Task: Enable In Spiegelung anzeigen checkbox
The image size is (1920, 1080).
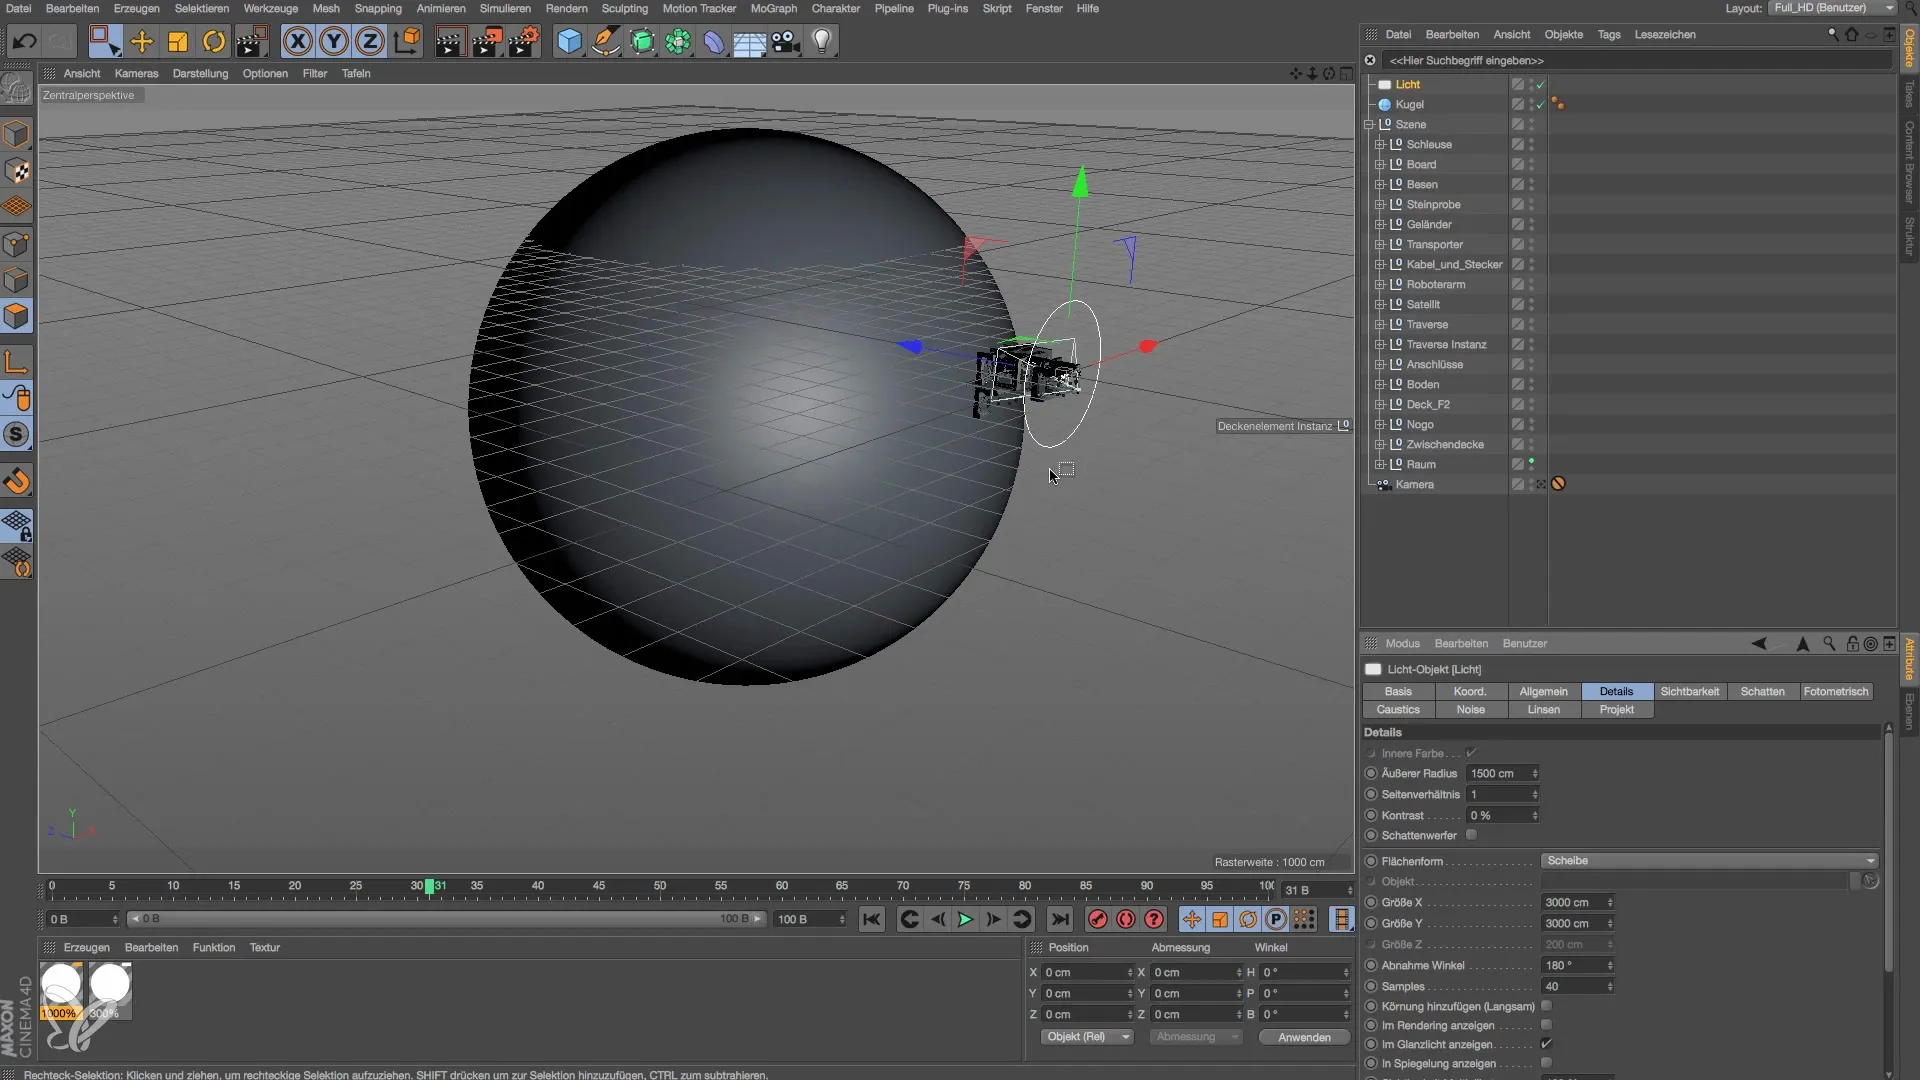Action: click(1546, 1063)
